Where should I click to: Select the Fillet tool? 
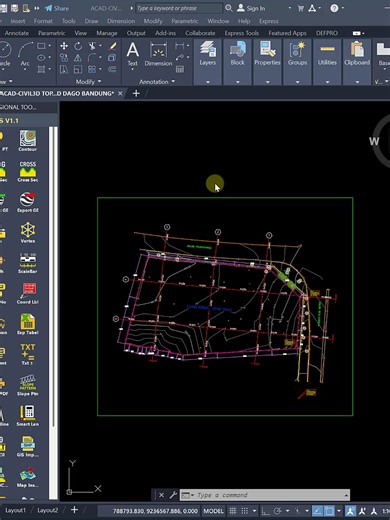[x=92, y=58]
